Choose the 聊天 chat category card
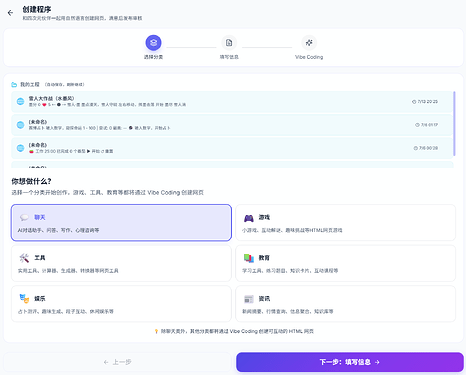 pyautogui.click(x=121, y=223)
